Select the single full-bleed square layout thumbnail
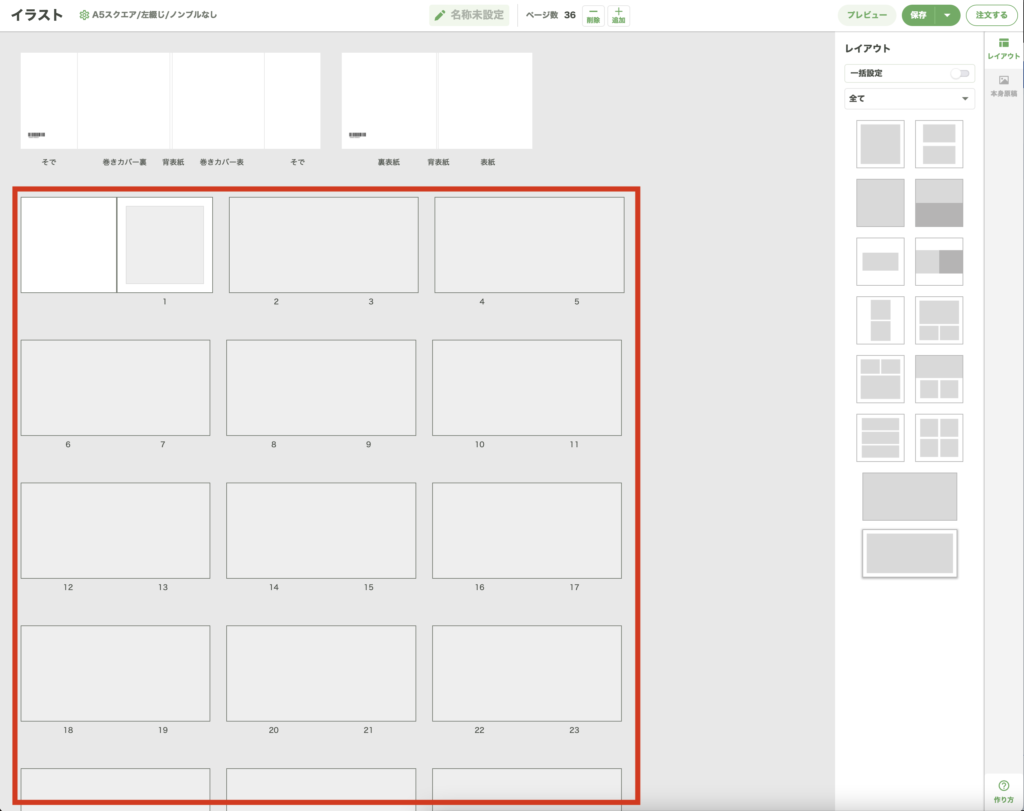The height and width of the screenshot is (811, 1024). pyautogui.click(x=880, y=203)
